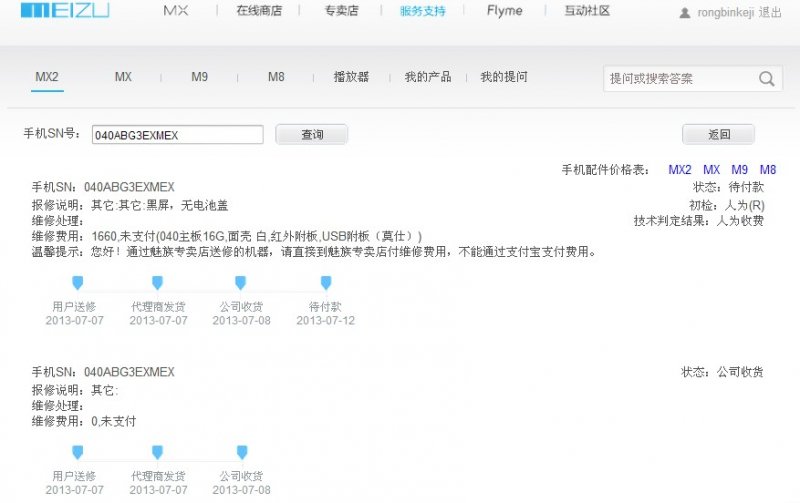Click the 初检：人为(R) text
This screenshot has height=503, width=800.
[x=727, y=206]
